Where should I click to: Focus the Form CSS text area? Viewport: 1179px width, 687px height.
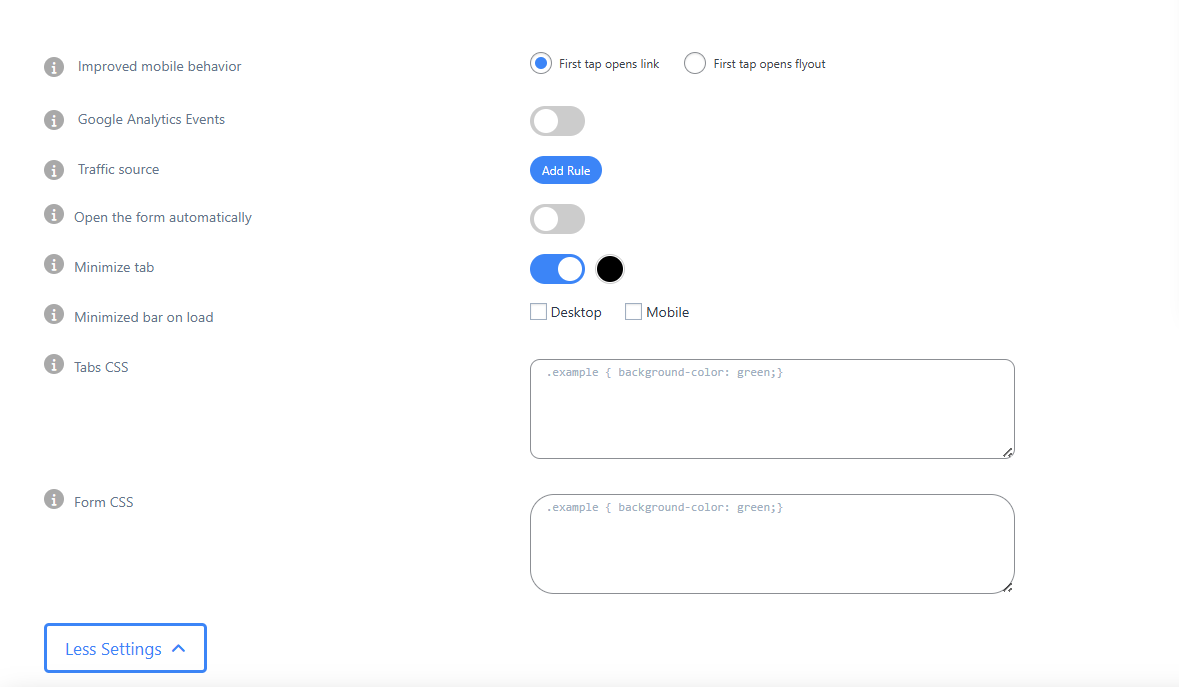tap(772, 544)
